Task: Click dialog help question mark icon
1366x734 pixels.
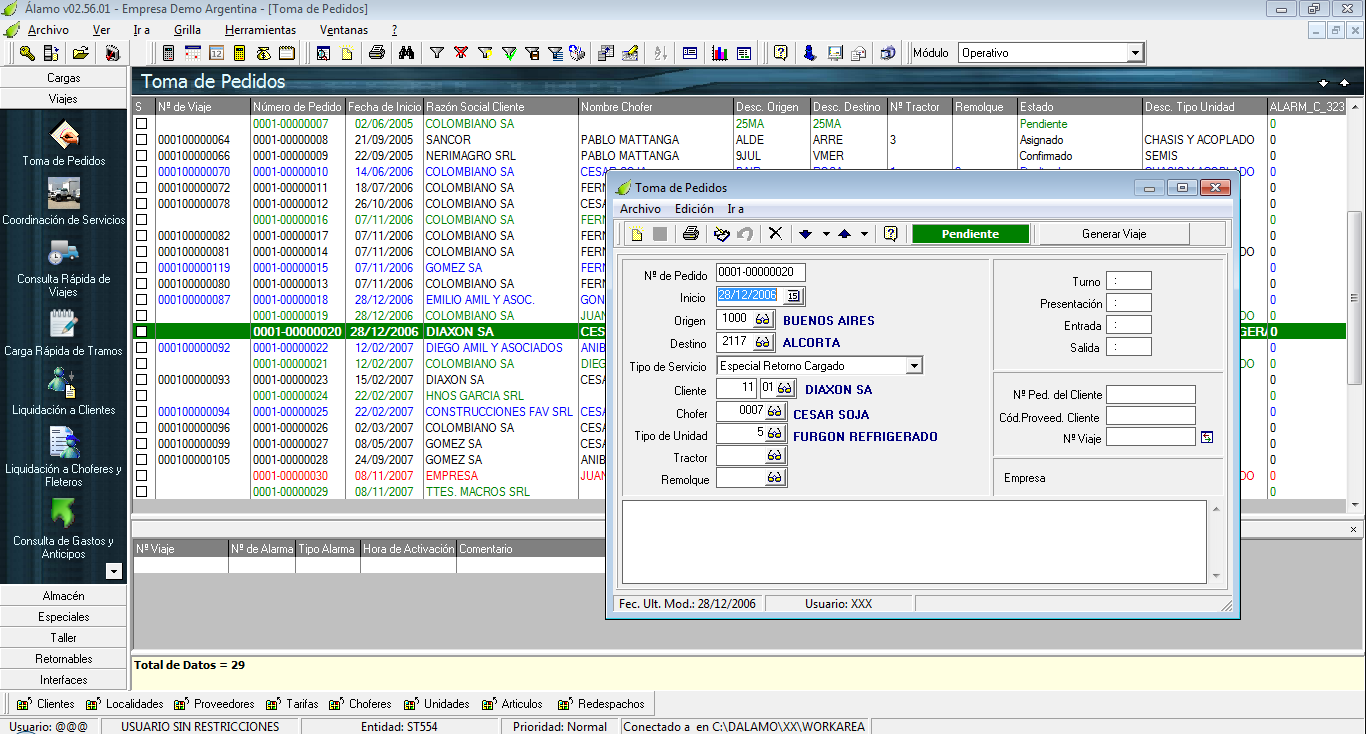Action: click(890, 234)
